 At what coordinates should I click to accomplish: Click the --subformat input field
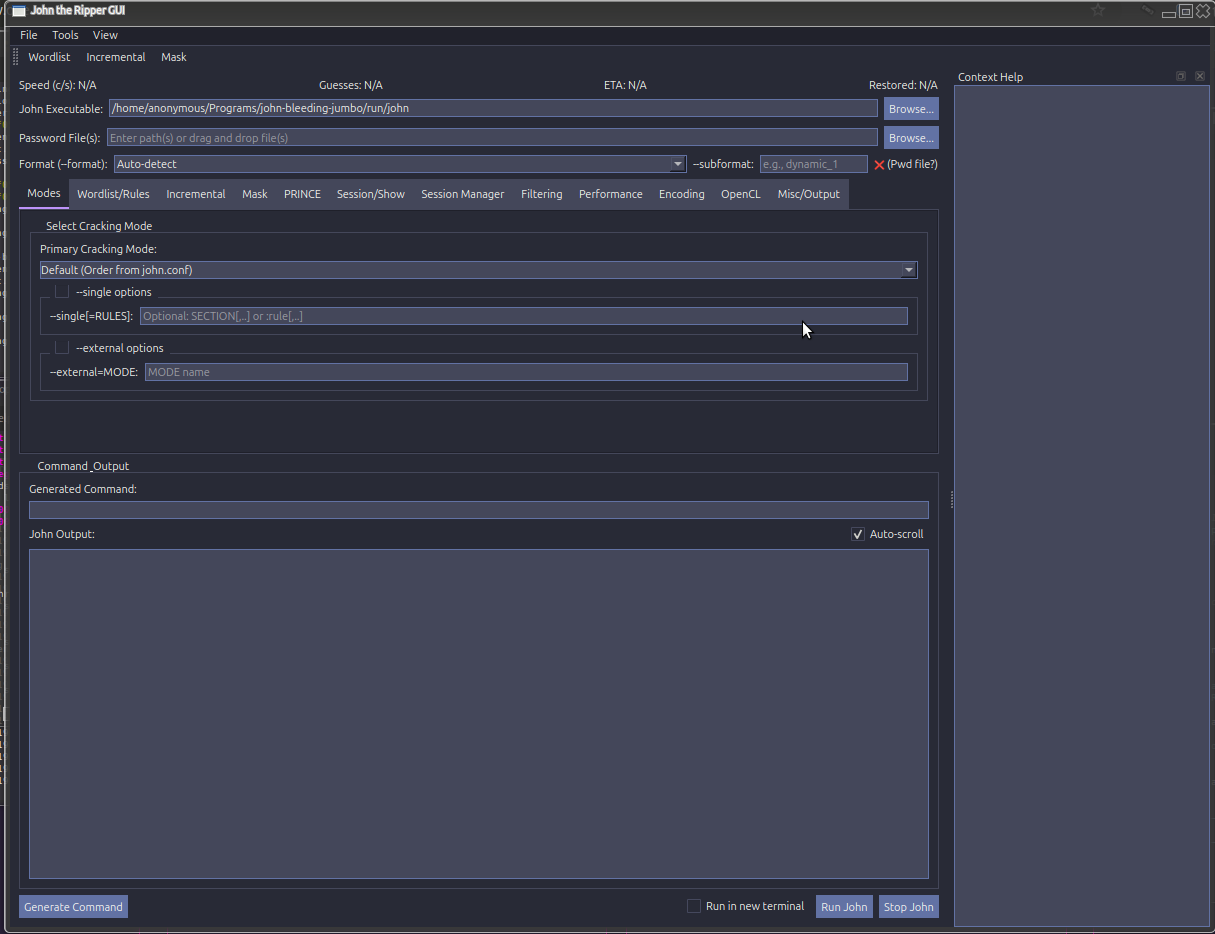pos(814,164)
